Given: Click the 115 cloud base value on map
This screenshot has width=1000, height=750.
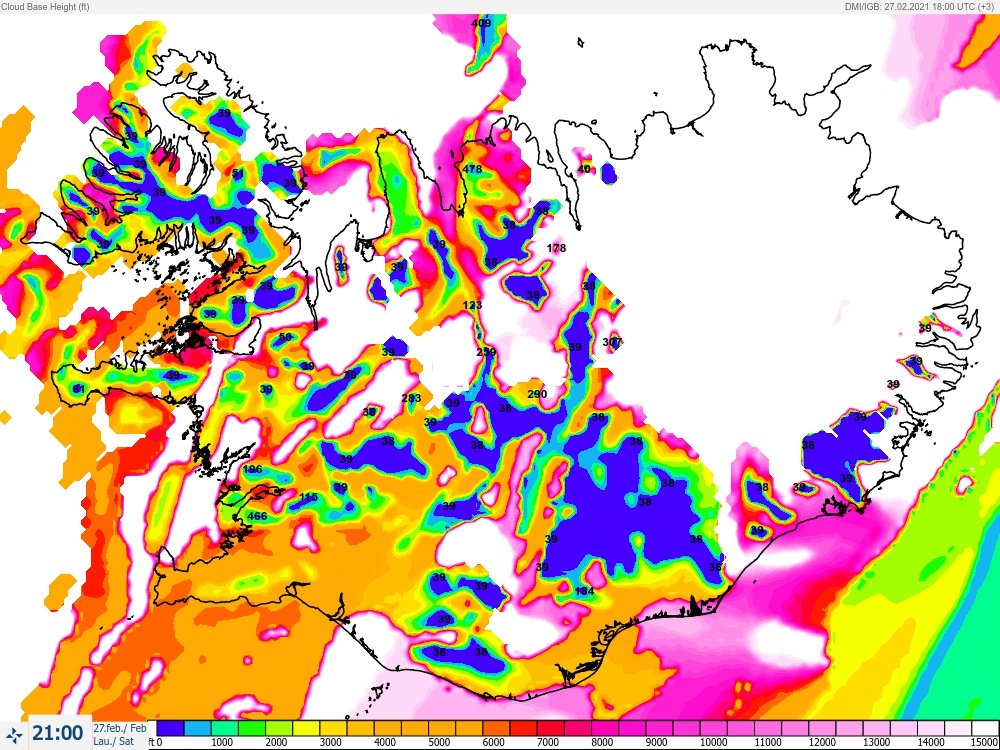Looking at the screenshot, I should 308,497.
